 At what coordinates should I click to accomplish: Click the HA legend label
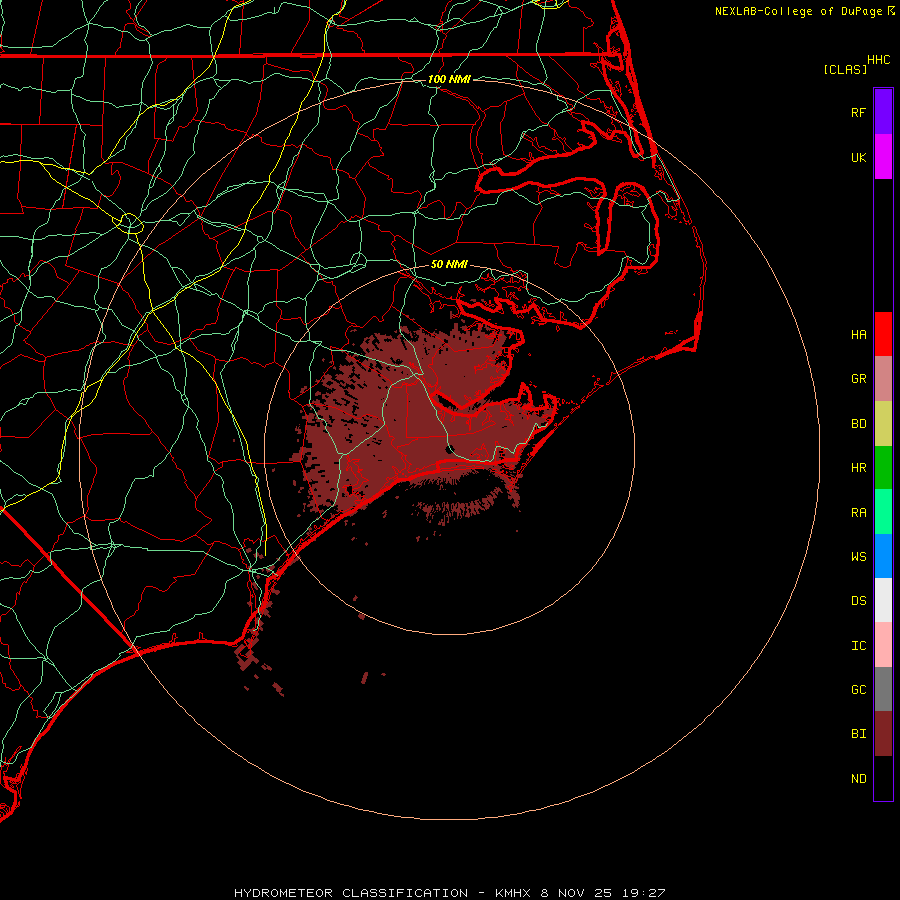tap(859, 335)
